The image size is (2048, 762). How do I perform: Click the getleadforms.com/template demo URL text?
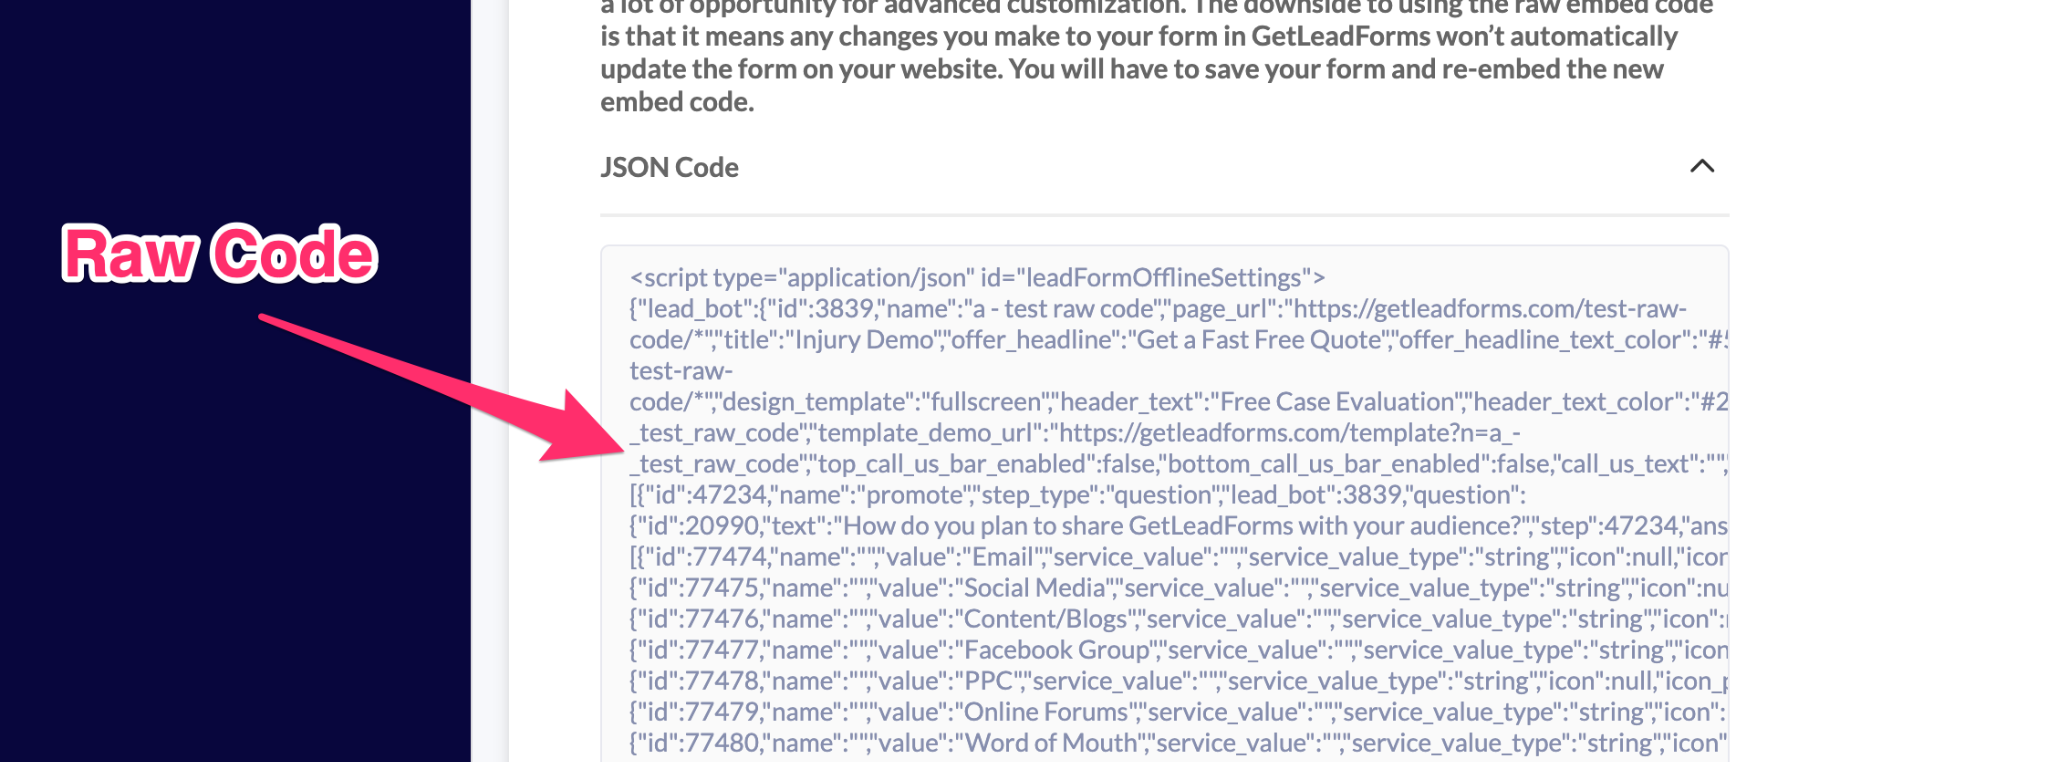pos(1289,433)
